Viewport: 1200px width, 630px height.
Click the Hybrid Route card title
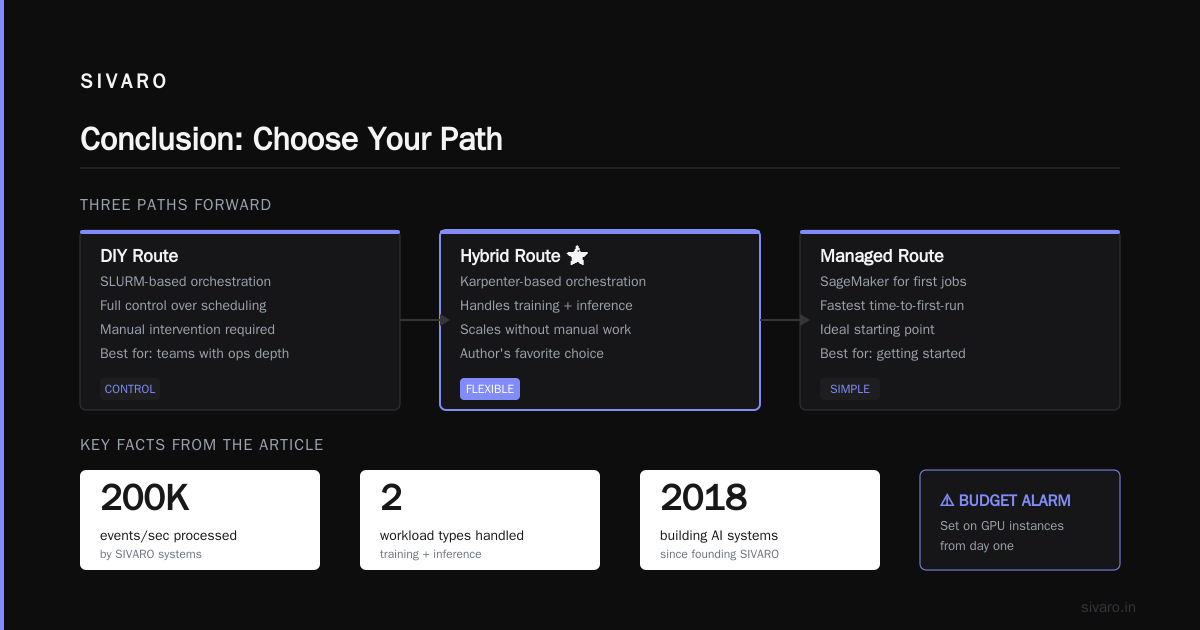pyautogui.click(x=510, y=256)
